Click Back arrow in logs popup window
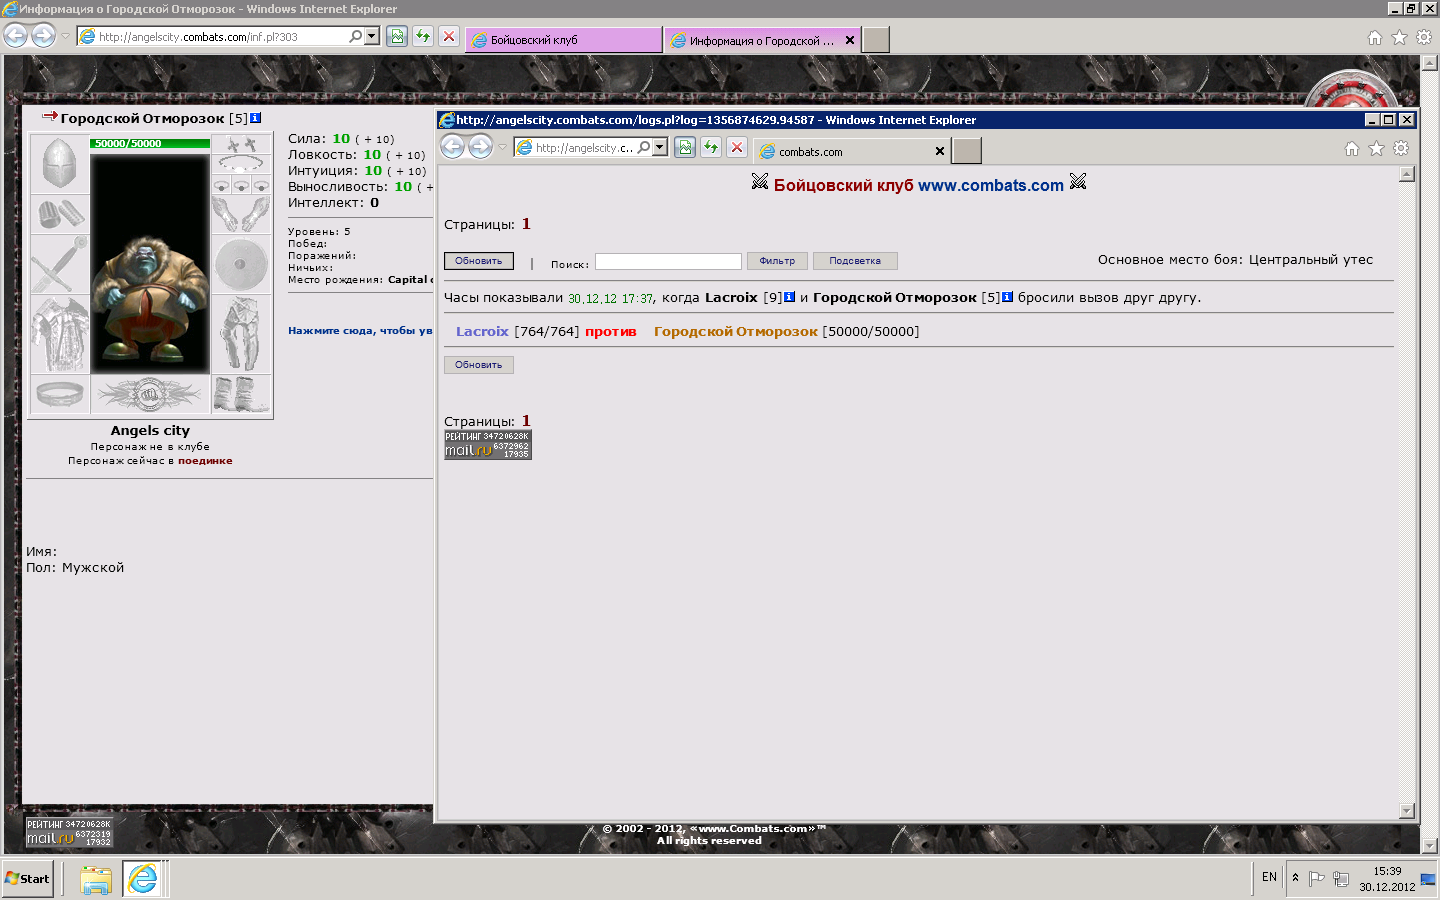The image size is (1440, 900). point(453,147)
